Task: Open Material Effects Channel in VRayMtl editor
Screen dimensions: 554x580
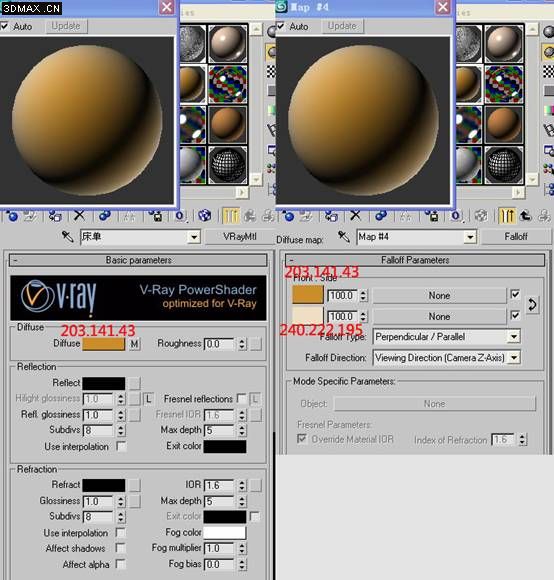Action: pyautogui.click(x=180, y=217)
